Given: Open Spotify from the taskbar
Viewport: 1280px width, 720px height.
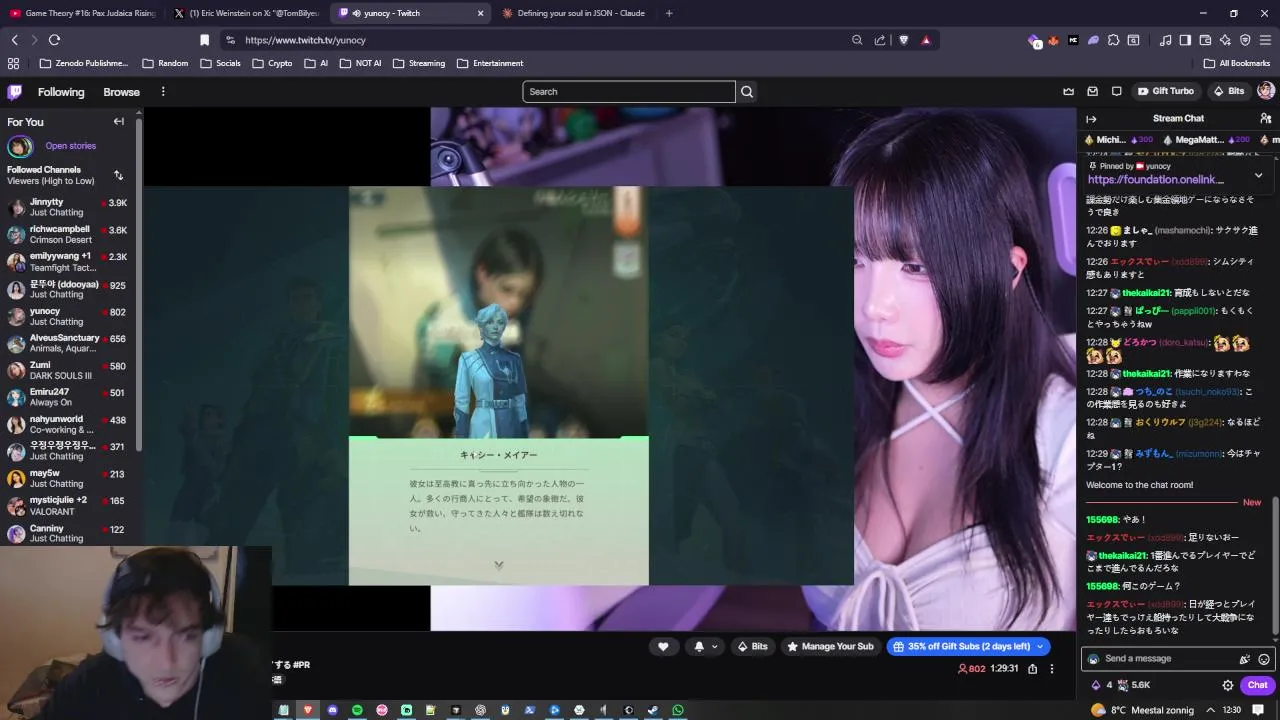Looking at the screenshot, I should click(x=357, y=710).
